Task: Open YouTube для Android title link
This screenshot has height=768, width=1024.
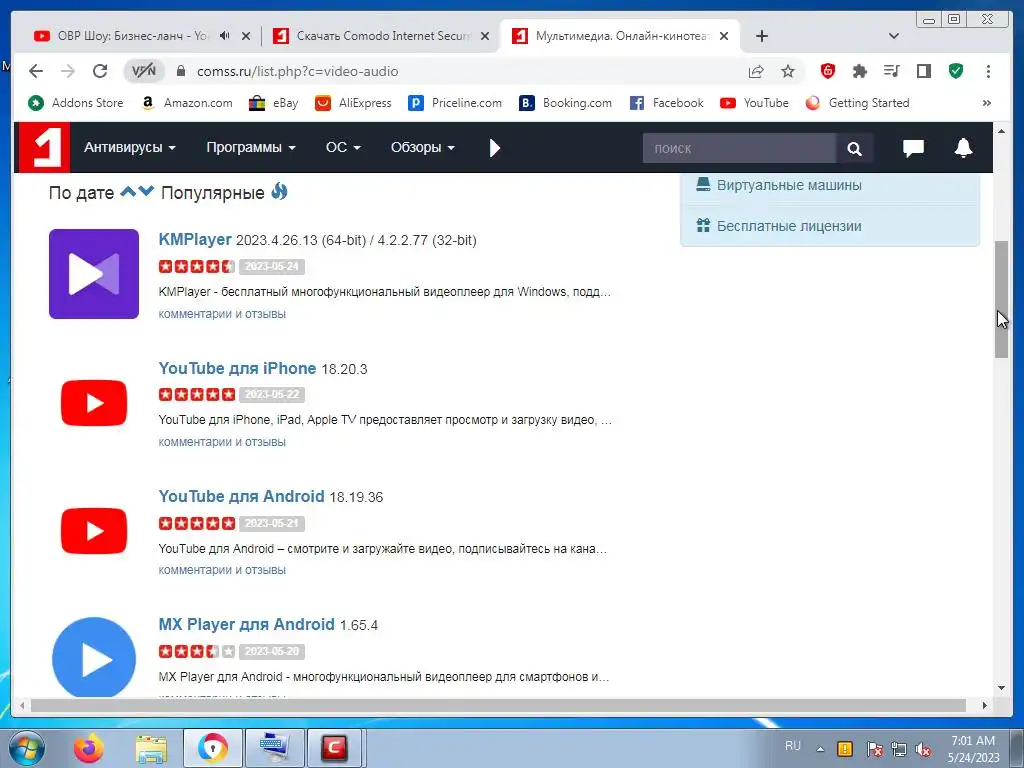Action: pyautogui.click(x=242, y=496)
